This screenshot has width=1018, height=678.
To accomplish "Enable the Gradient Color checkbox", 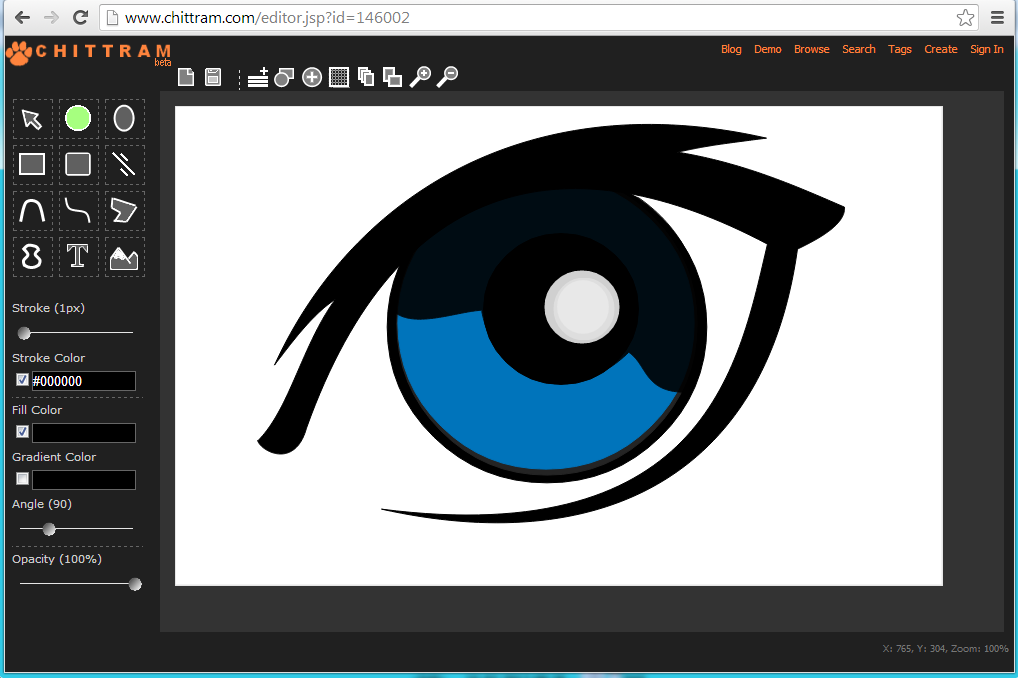I will click(23, 479).
